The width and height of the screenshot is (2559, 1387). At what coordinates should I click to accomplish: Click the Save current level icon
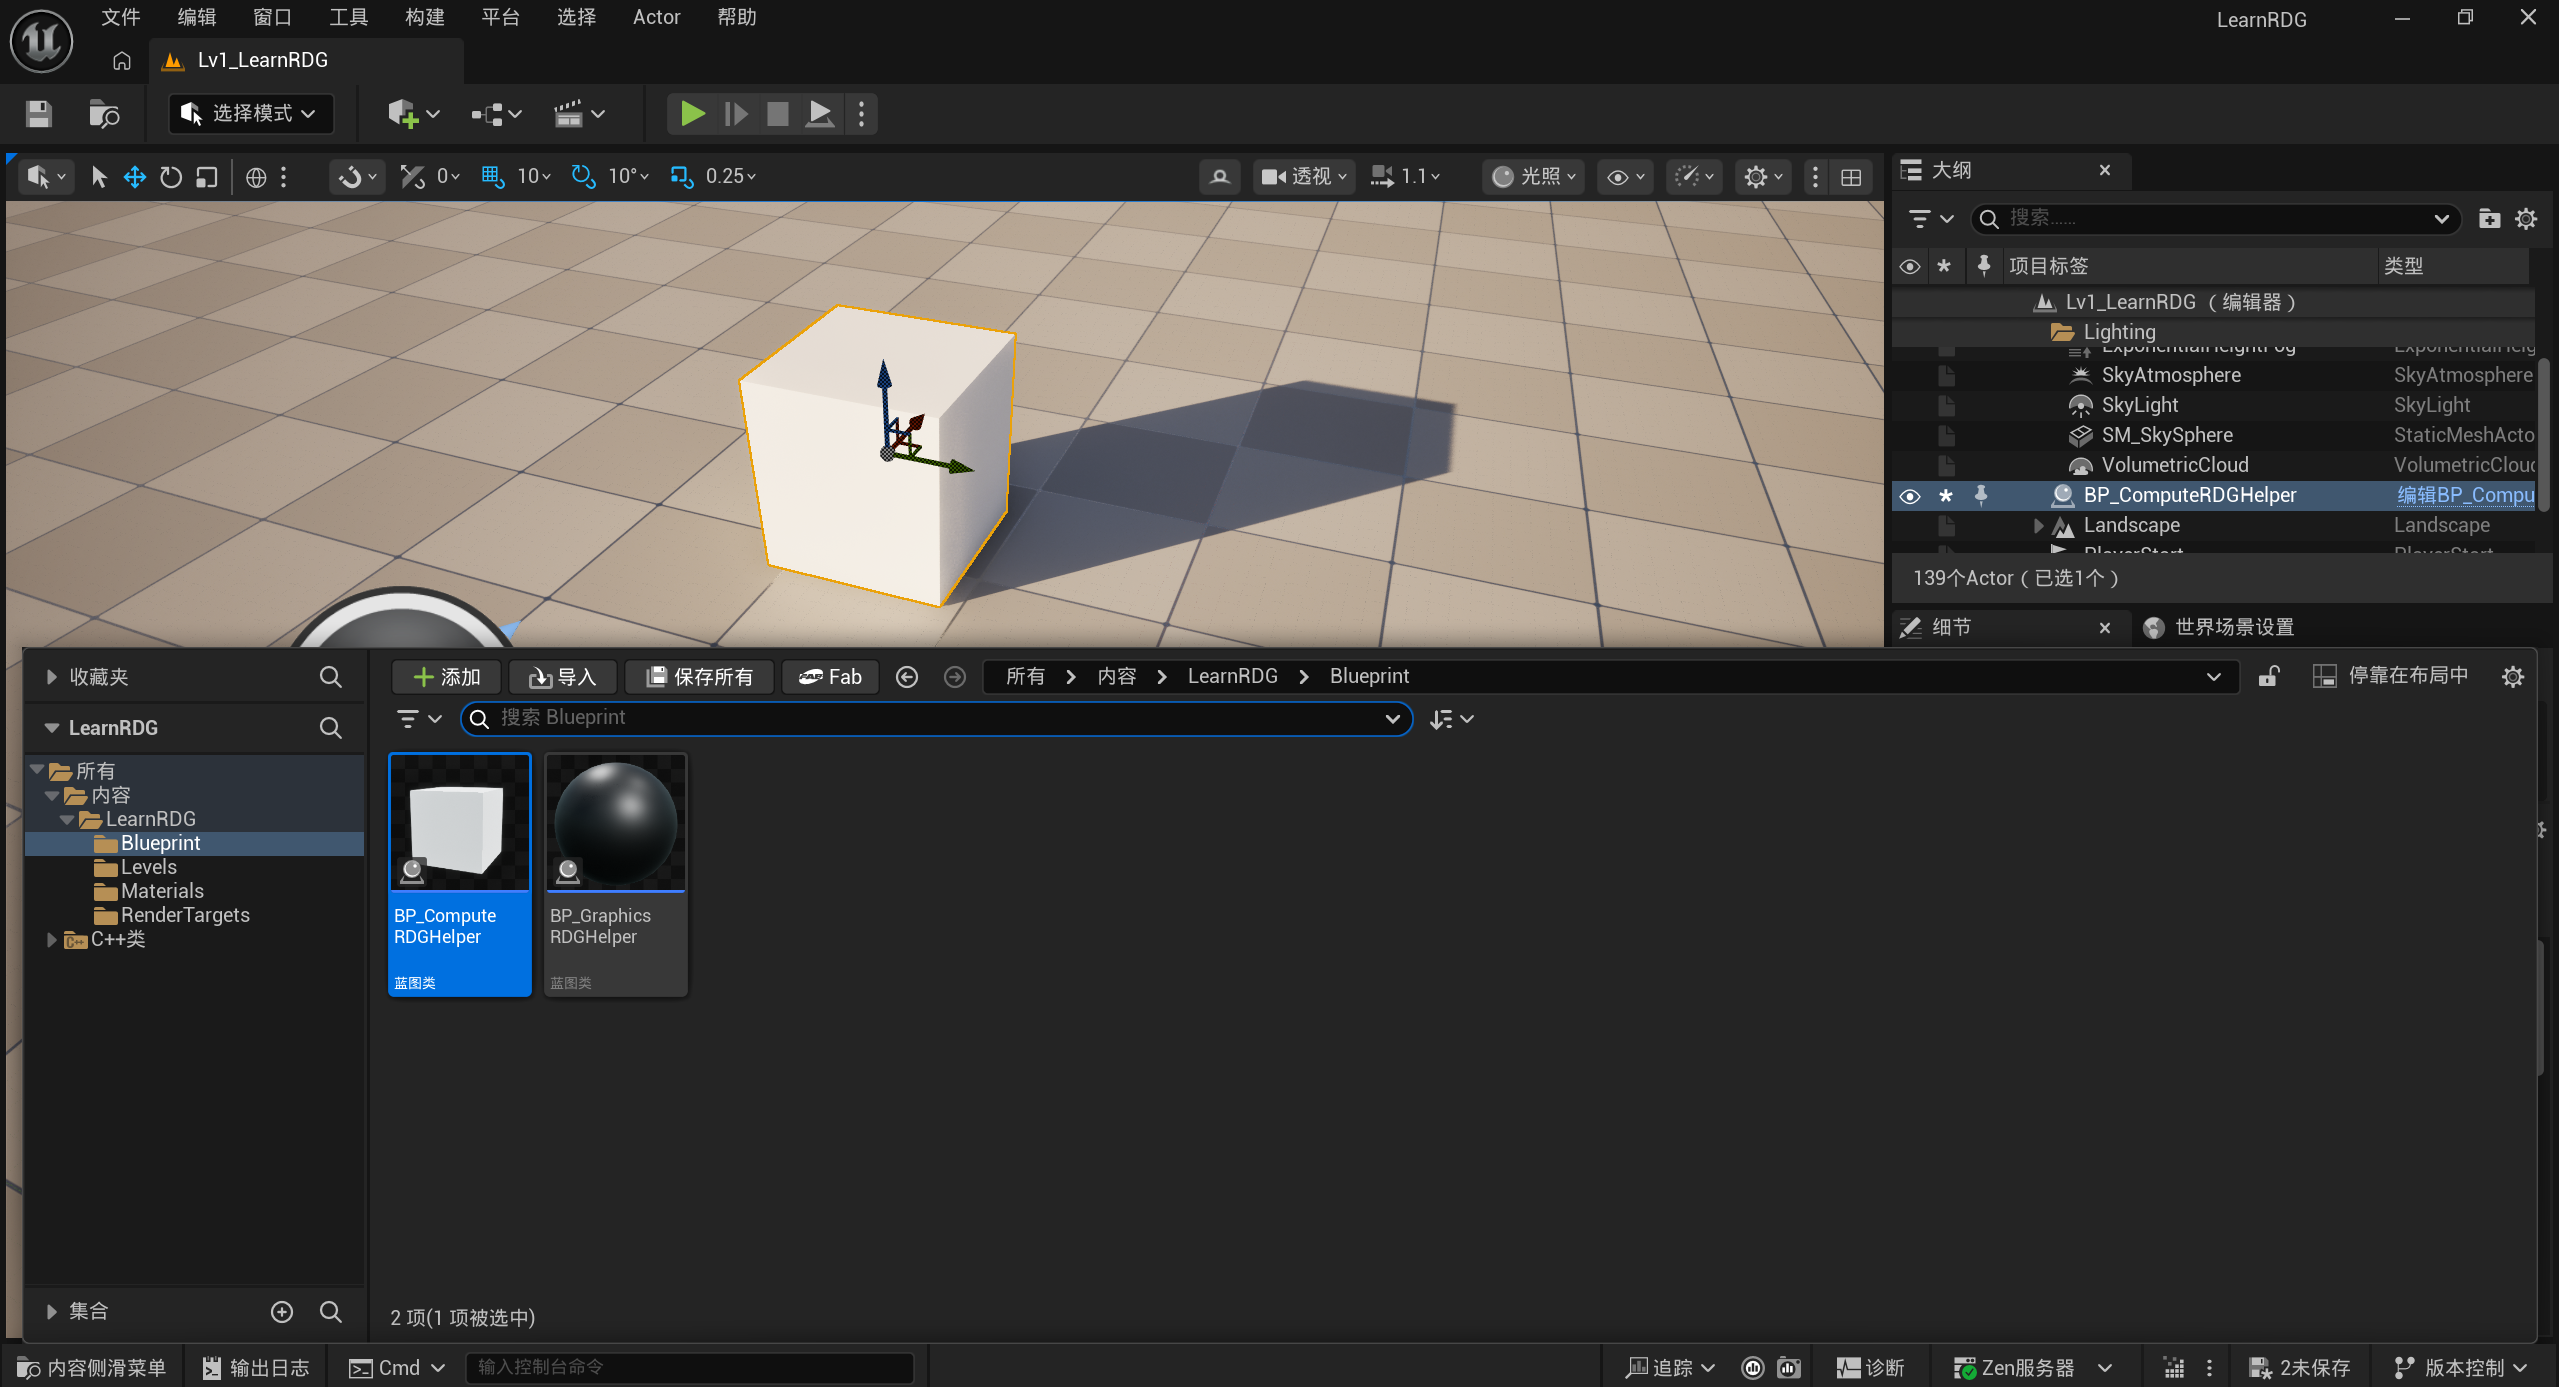pyautogui.click(x=38, y=114)
